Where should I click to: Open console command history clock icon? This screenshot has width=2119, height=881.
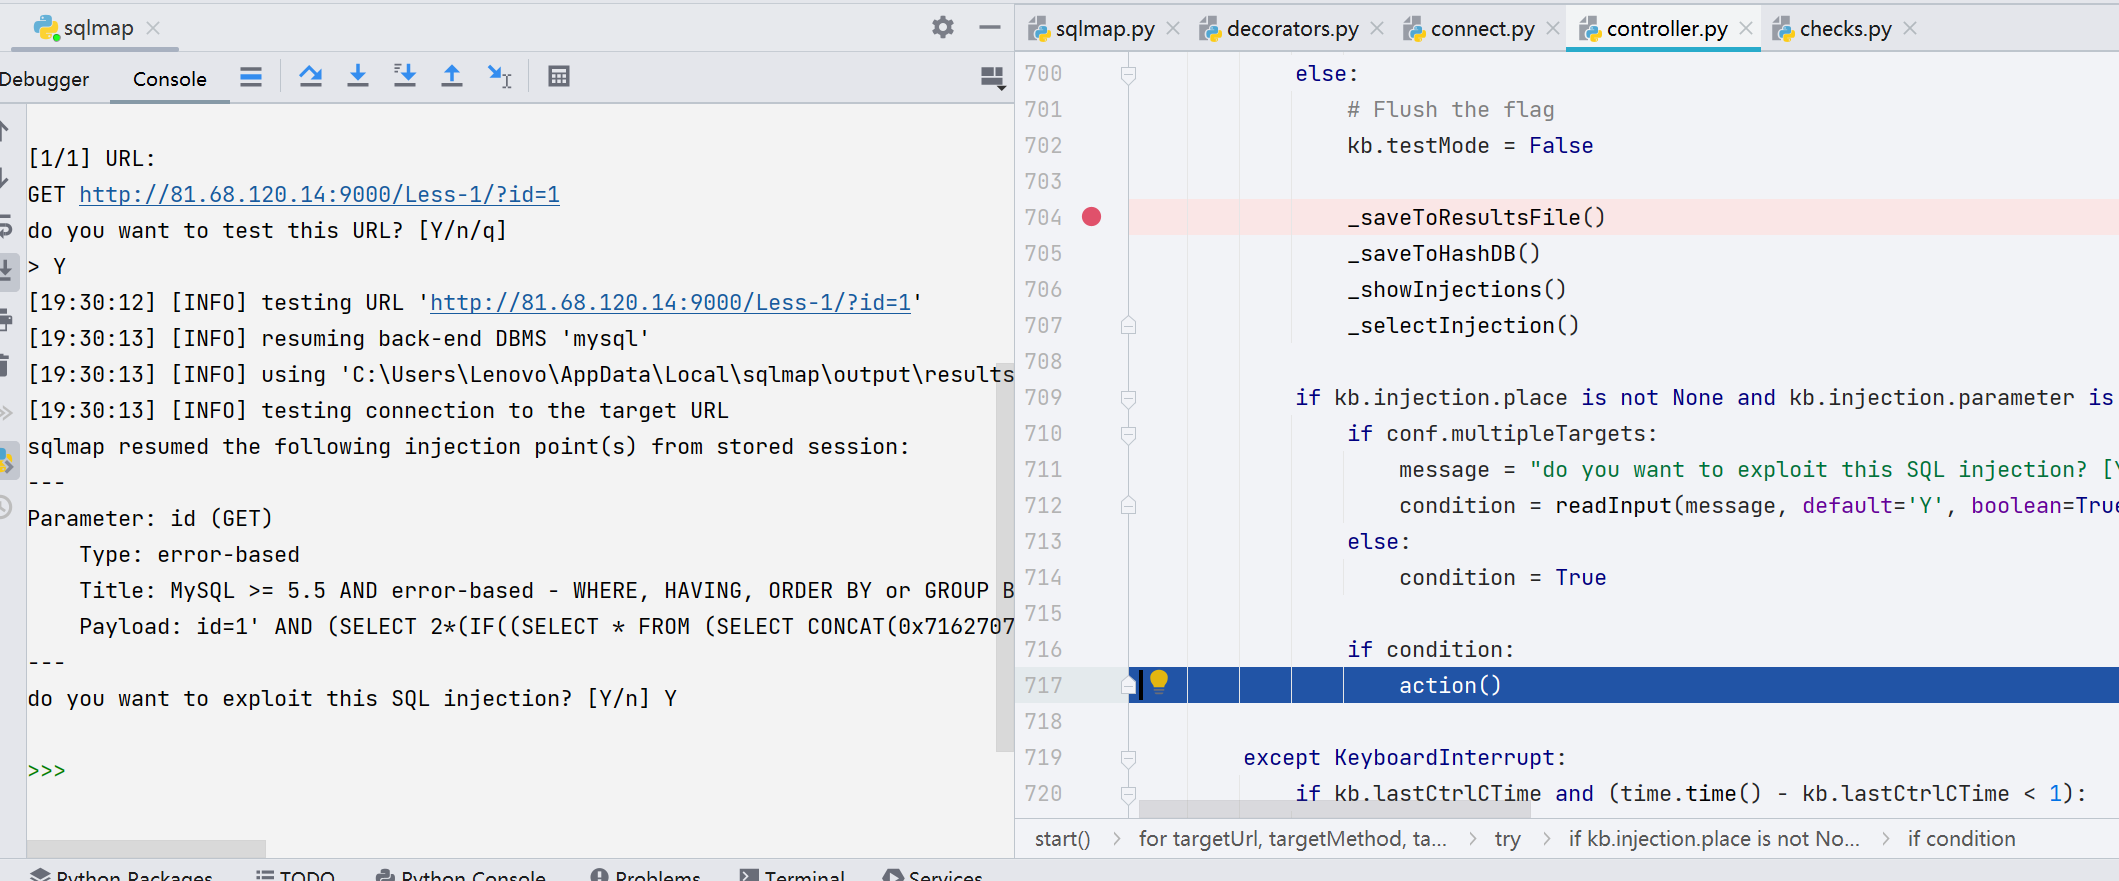pyautogui.click(x=5, y=508)
